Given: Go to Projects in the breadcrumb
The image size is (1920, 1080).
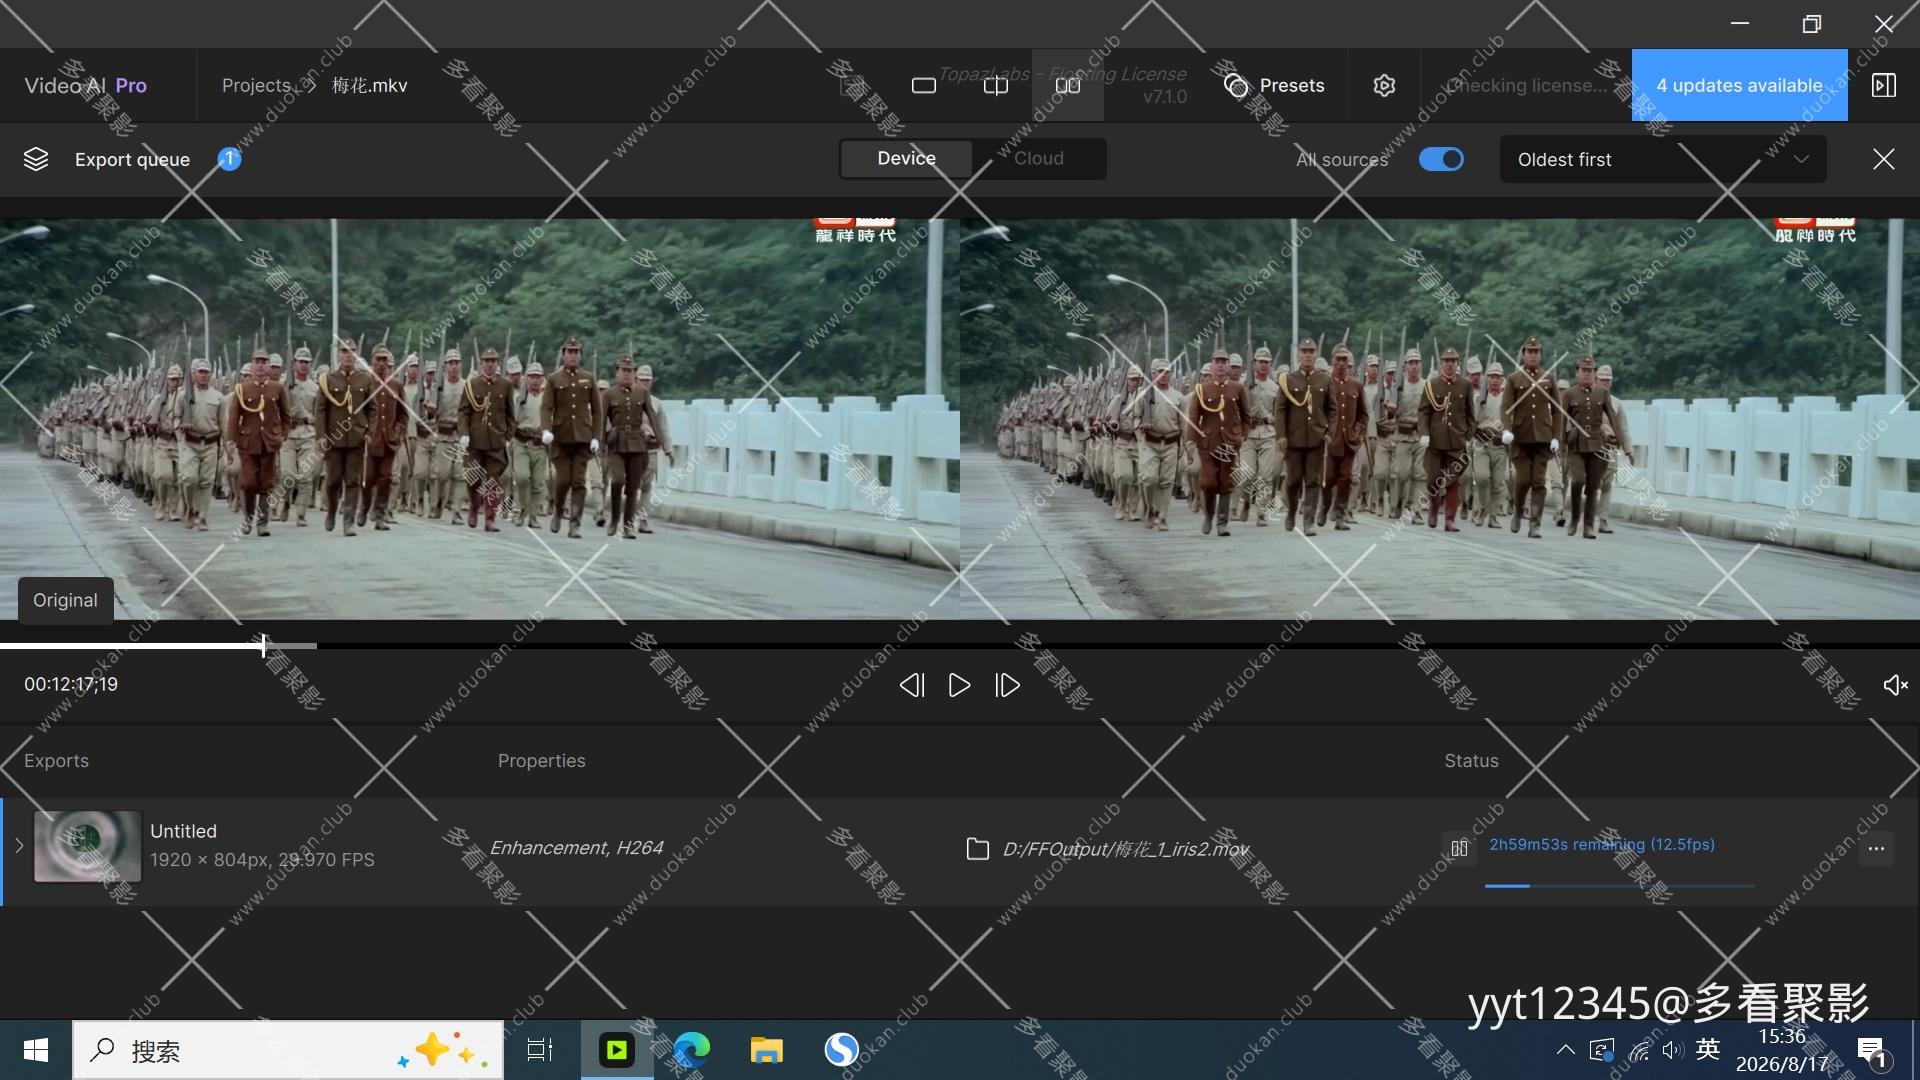Looking at the screenshot, I should (x=256, y=86).
